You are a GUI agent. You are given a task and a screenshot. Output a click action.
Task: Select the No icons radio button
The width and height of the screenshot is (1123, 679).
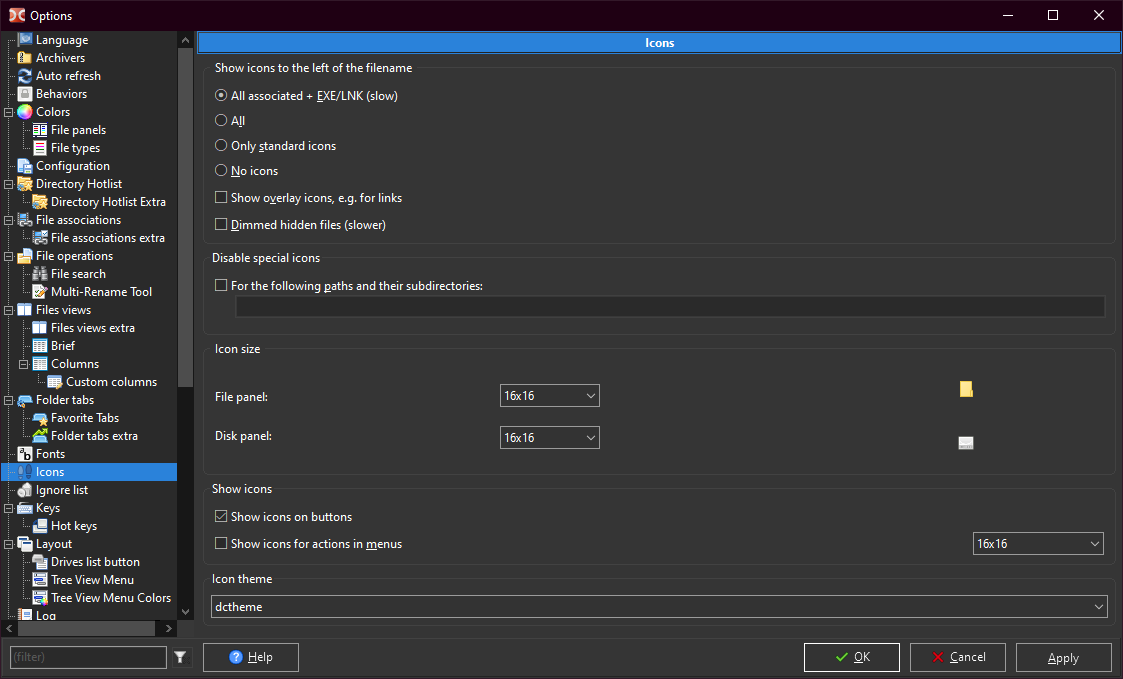(221, 171)
